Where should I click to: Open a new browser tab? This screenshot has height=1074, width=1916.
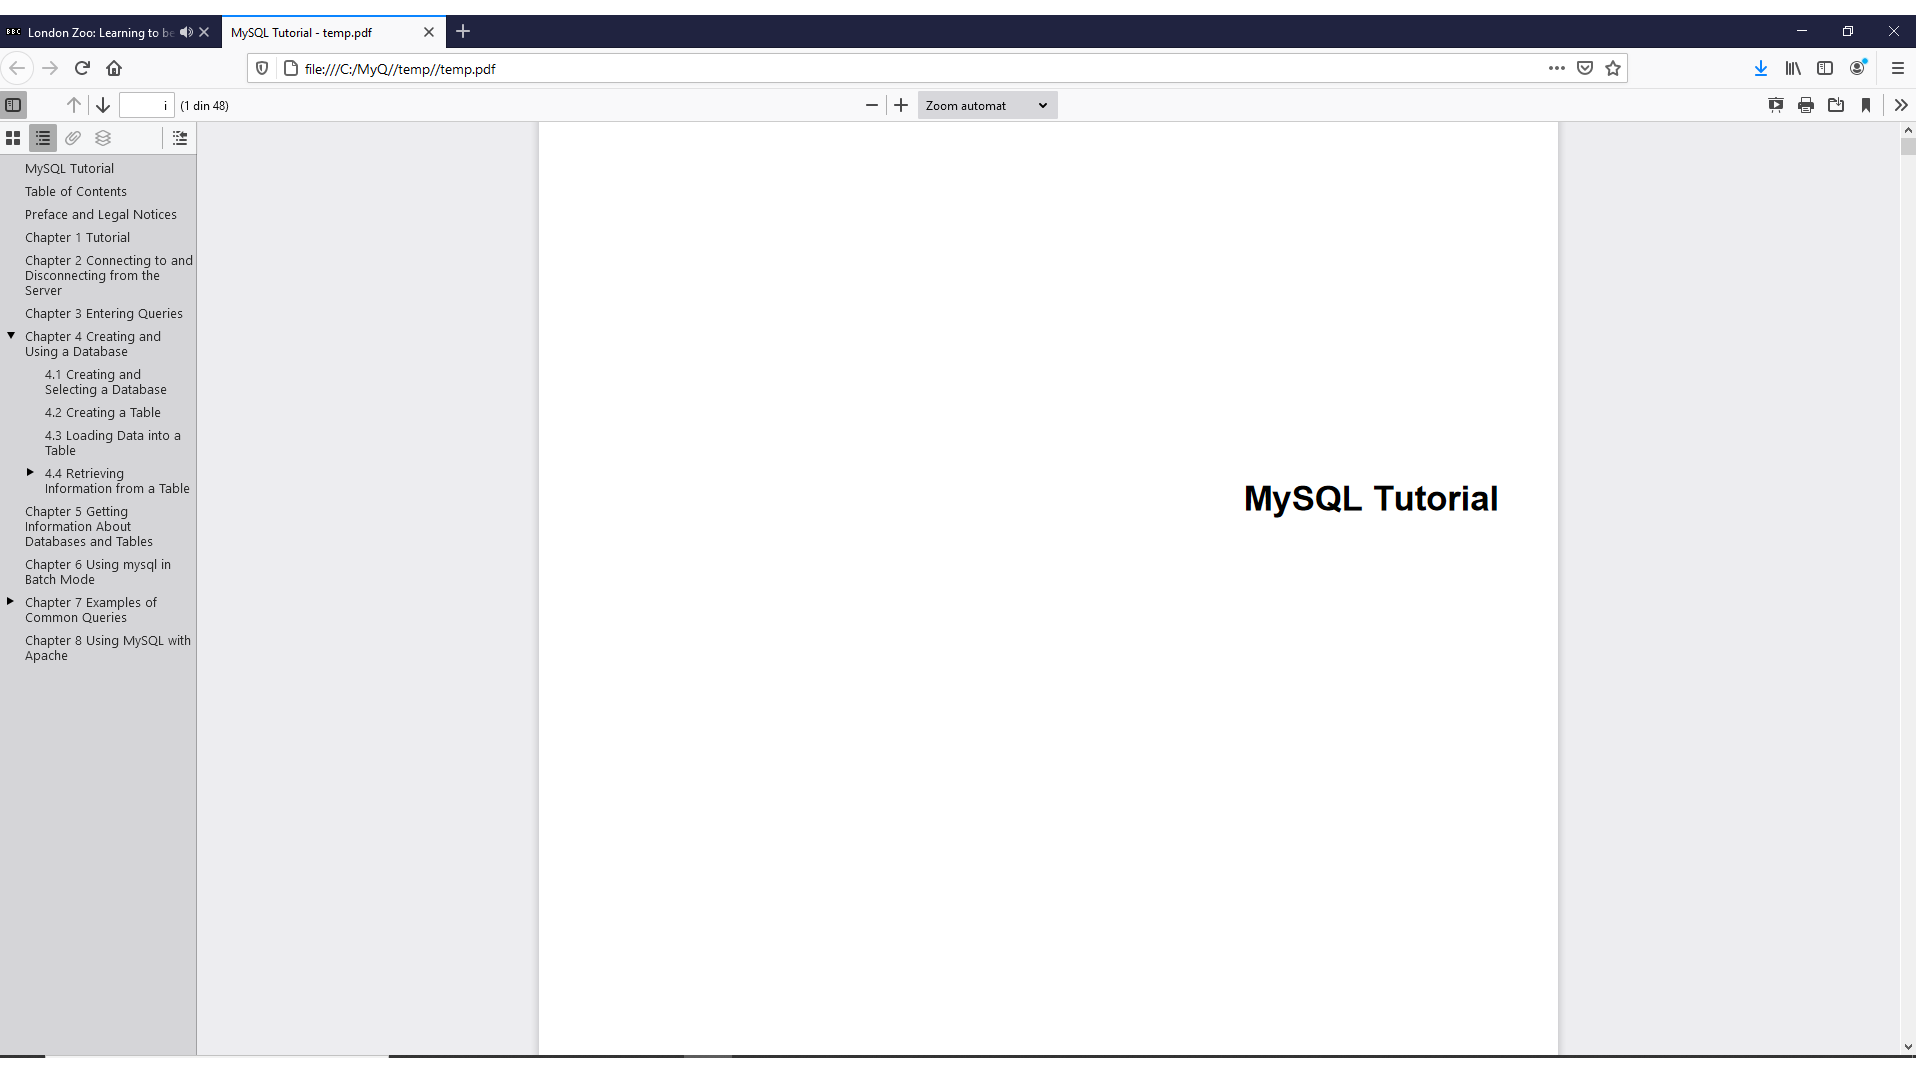[x=463, y=31]
